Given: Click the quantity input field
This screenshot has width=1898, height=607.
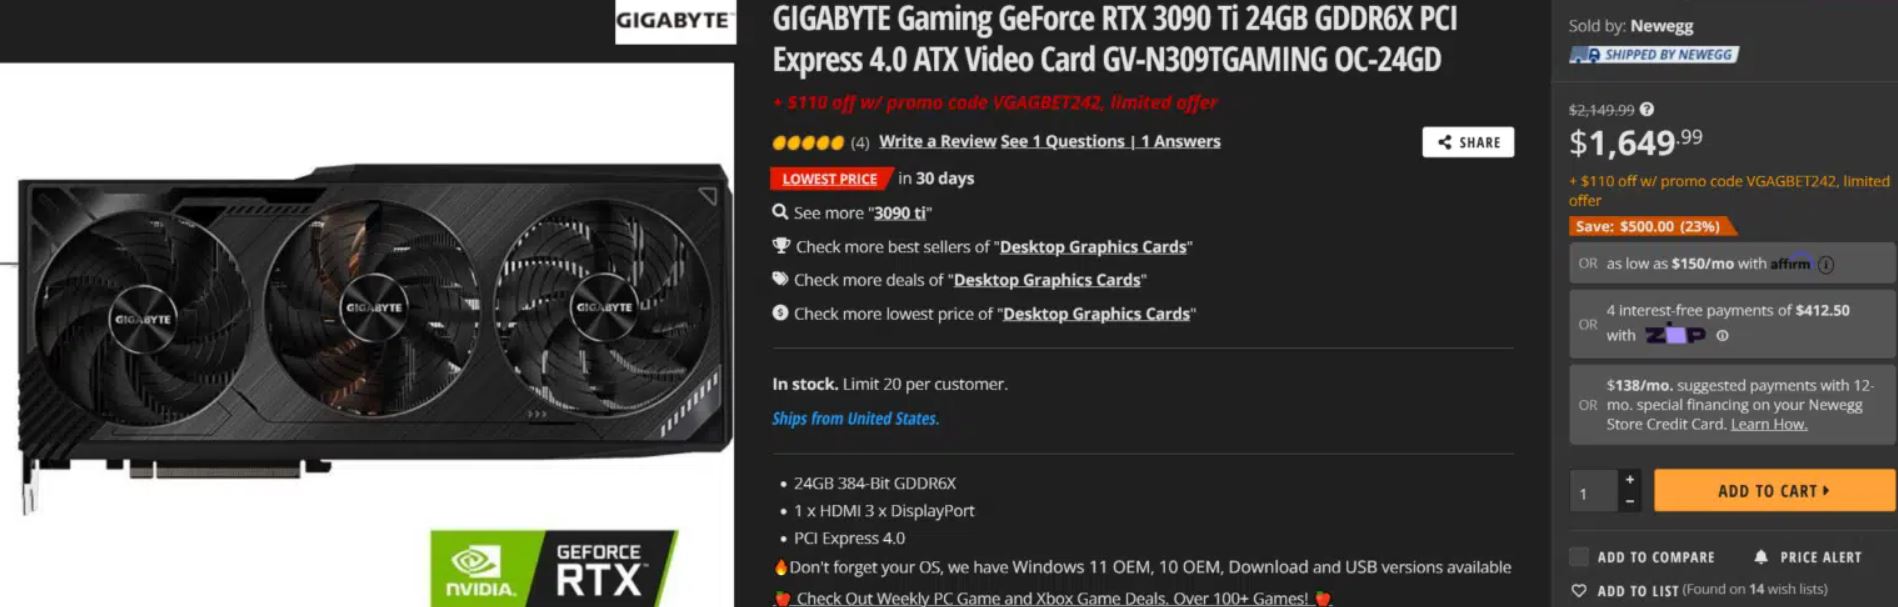Looking at the screenshot, I should pyautogui.click(x=1594, y=491).
